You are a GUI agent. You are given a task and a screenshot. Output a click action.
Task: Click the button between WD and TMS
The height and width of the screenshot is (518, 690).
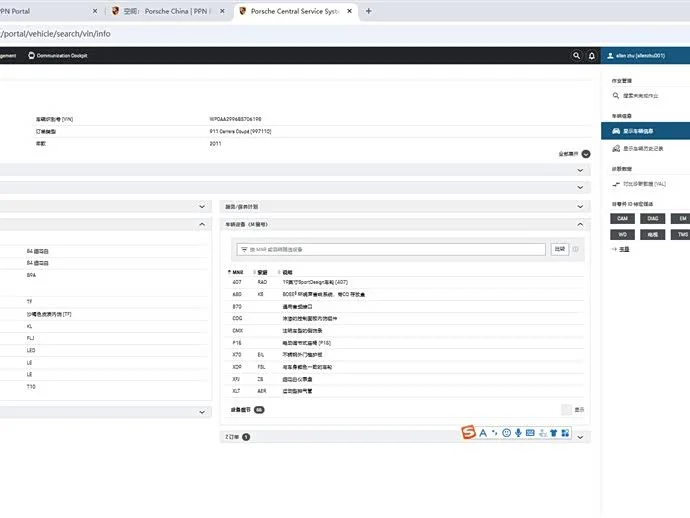click(653, 235)
